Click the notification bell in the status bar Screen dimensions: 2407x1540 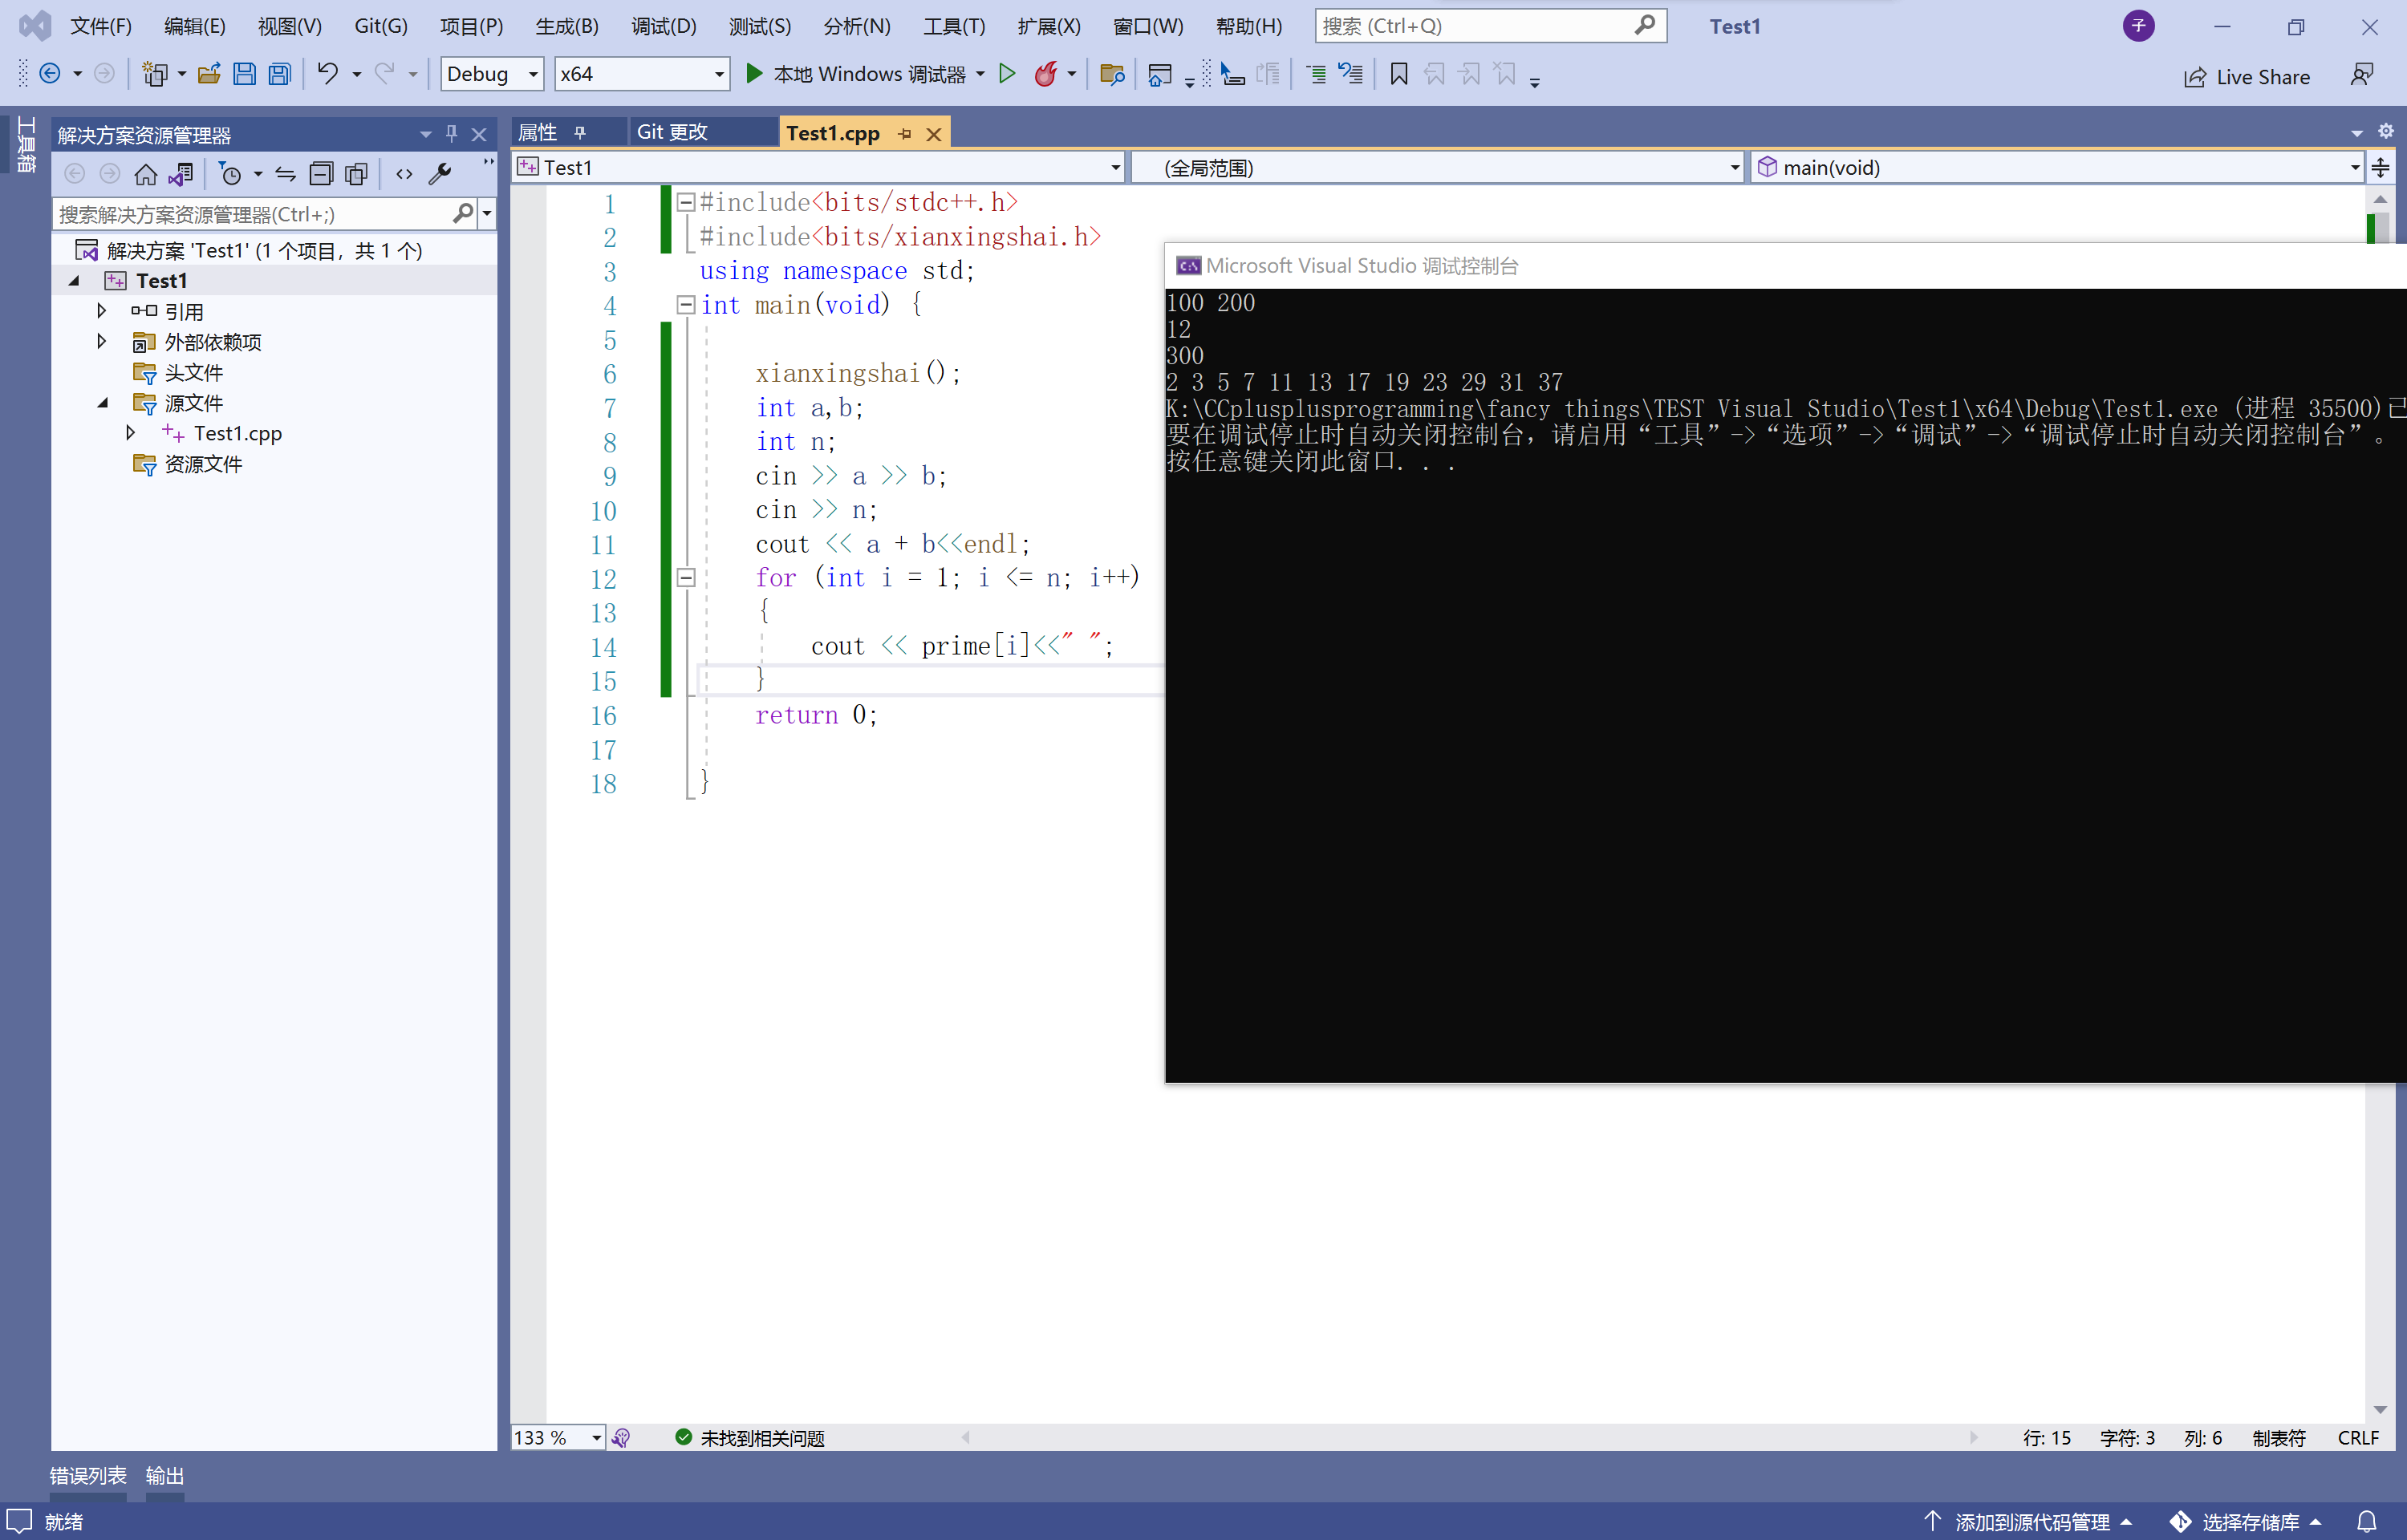tap(2366, 1521)
